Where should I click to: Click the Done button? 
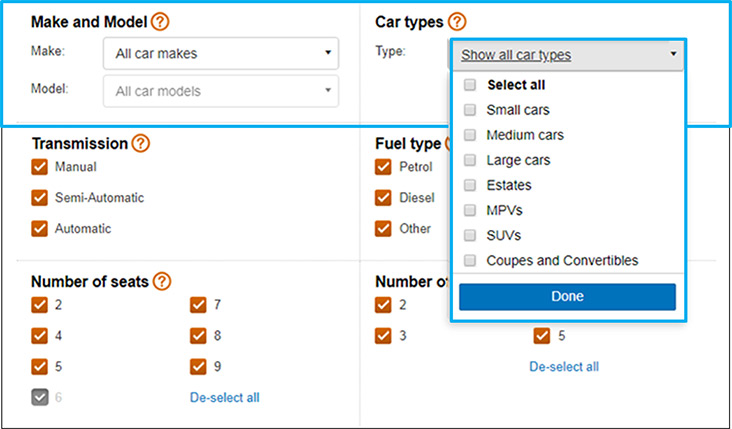[567, 296]
